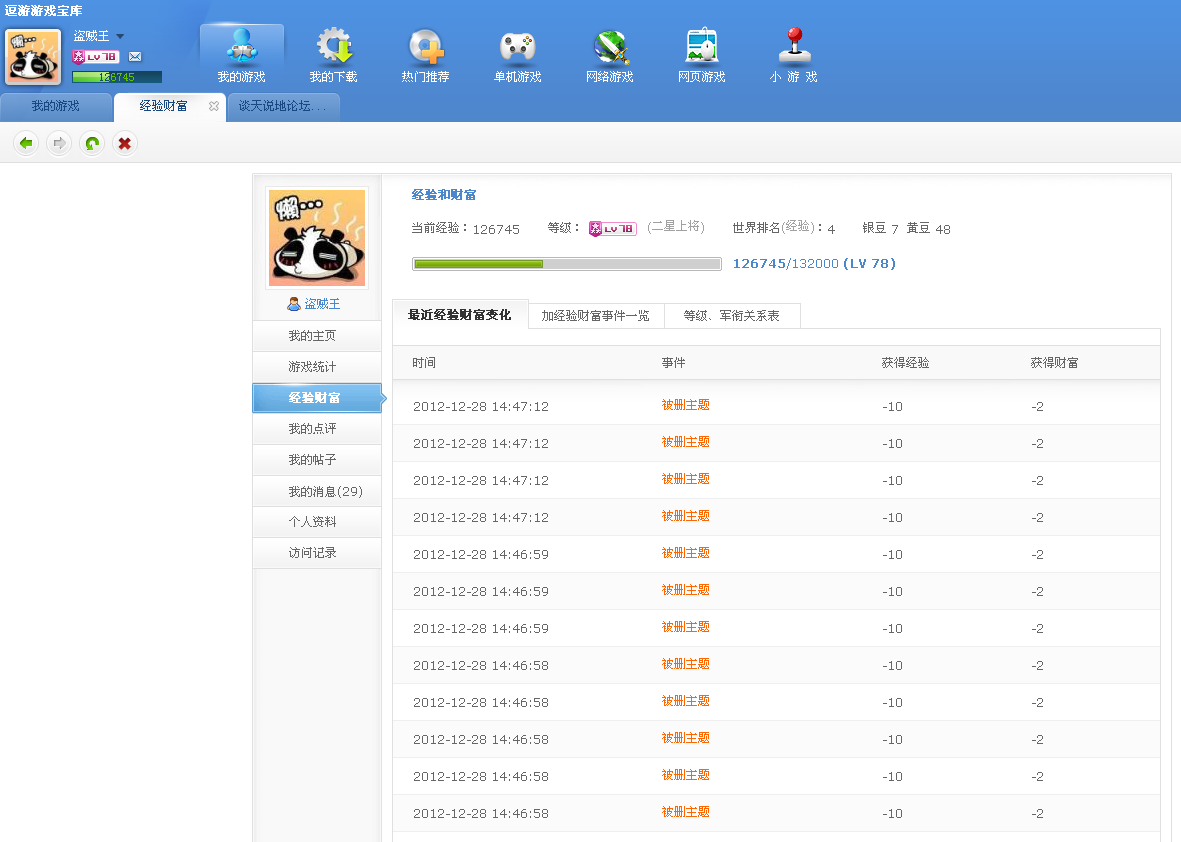Click the red stop button
Viewport: 1181px width, 842px height.
pyautogui.click(x=125, y=143)
